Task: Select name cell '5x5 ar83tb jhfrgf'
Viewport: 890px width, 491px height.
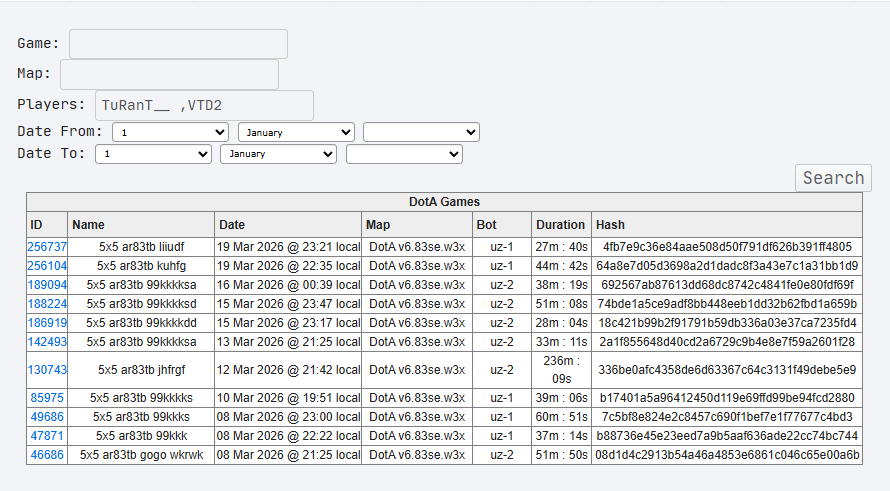Action: [141, 370]
